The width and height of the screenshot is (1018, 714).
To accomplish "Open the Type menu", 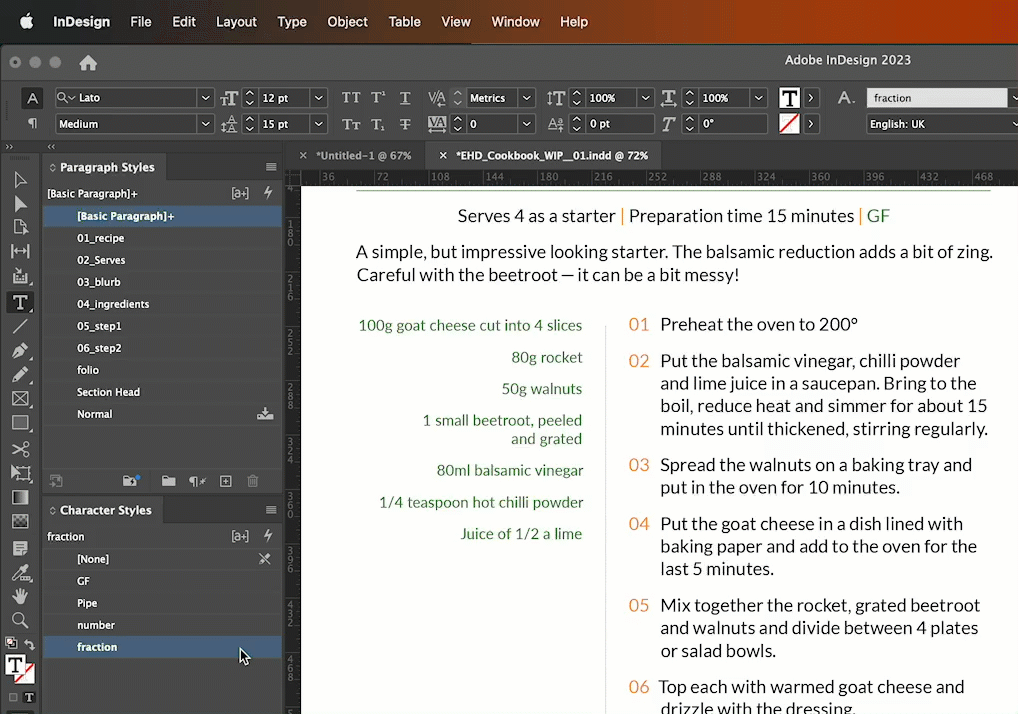I will [x=292, y=22].
